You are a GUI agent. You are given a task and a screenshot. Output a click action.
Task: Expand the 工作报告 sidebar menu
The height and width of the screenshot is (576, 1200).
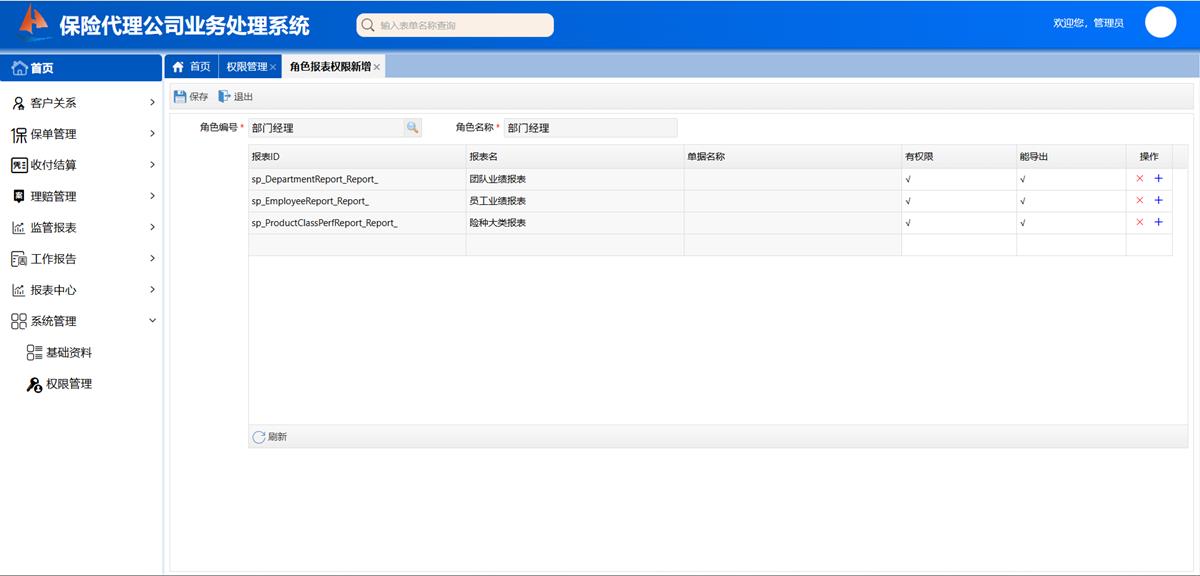coord(81,259)
